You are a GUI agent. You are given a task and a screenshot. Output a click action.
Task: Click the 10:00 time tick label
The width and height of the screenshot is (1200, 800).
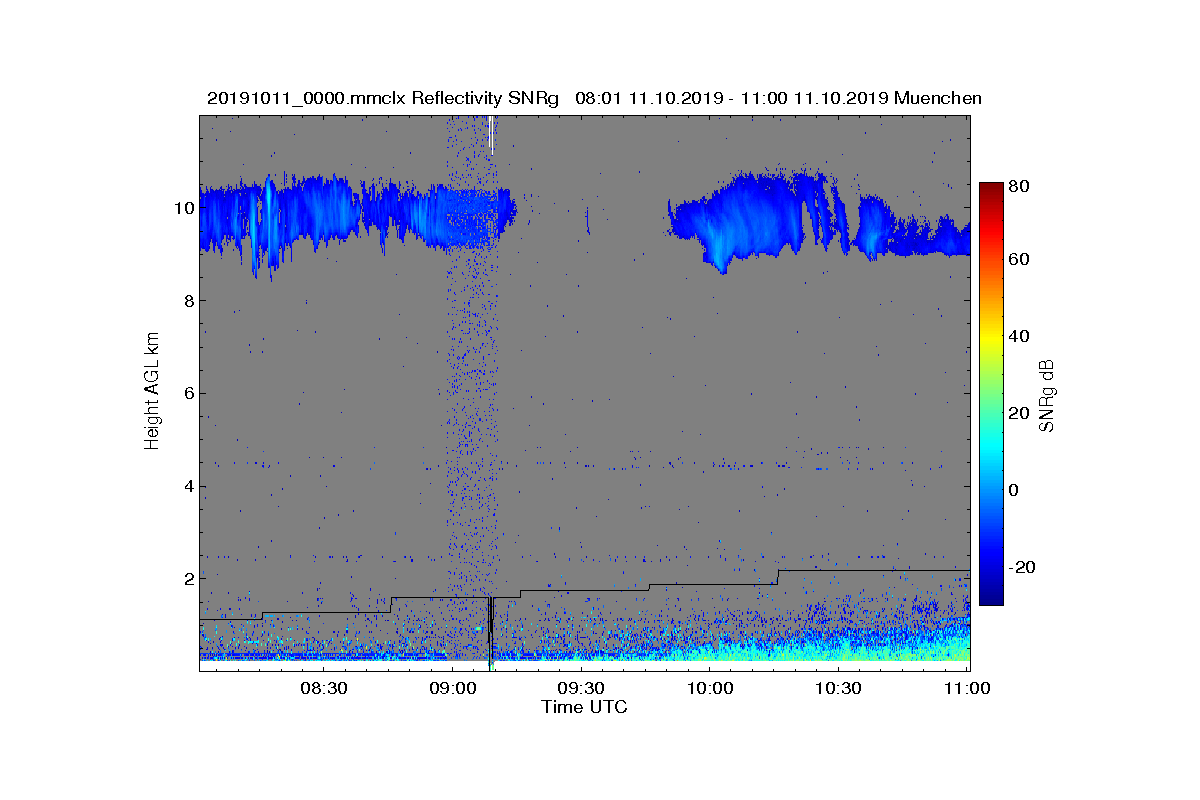pyautogui.click(x=710, y=688)
